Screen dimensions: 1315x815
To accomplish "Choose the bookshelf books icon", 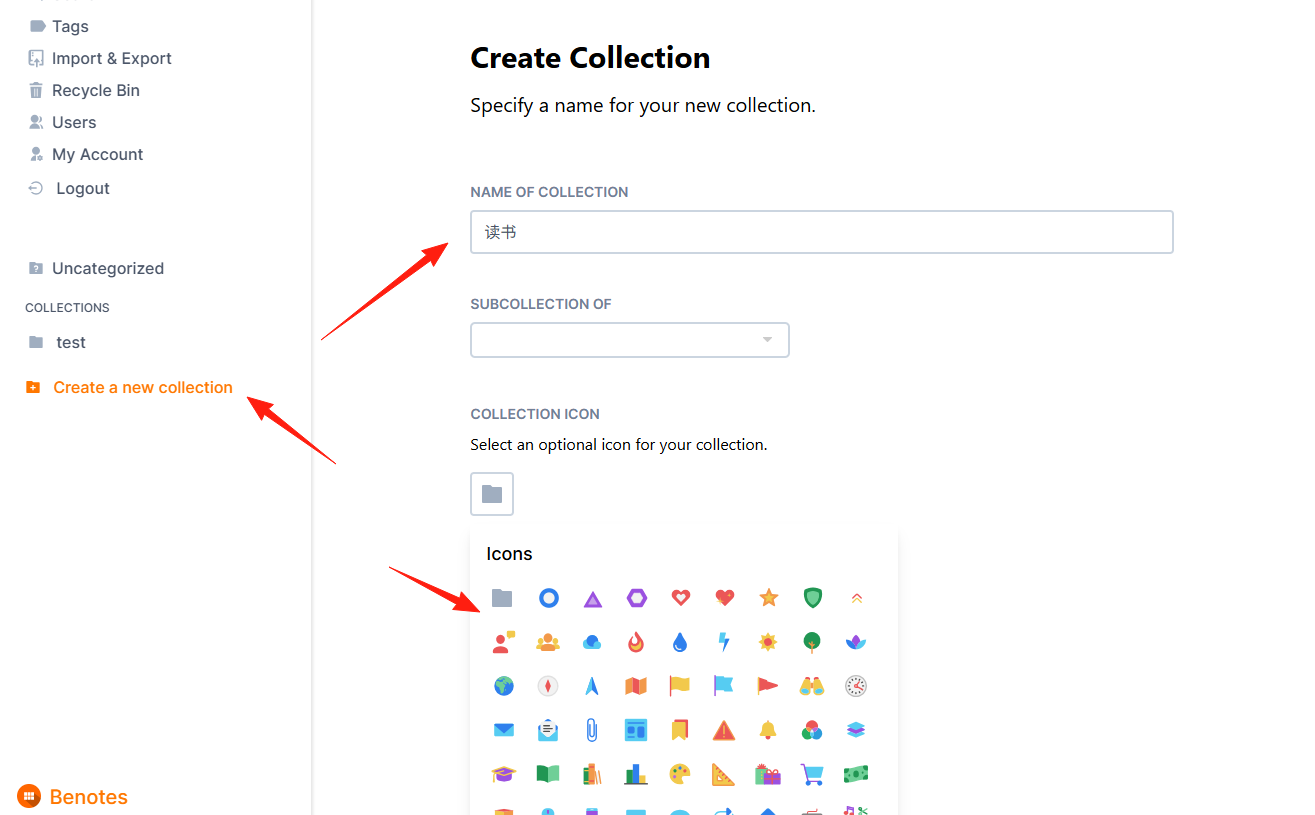I will [592, 774].
